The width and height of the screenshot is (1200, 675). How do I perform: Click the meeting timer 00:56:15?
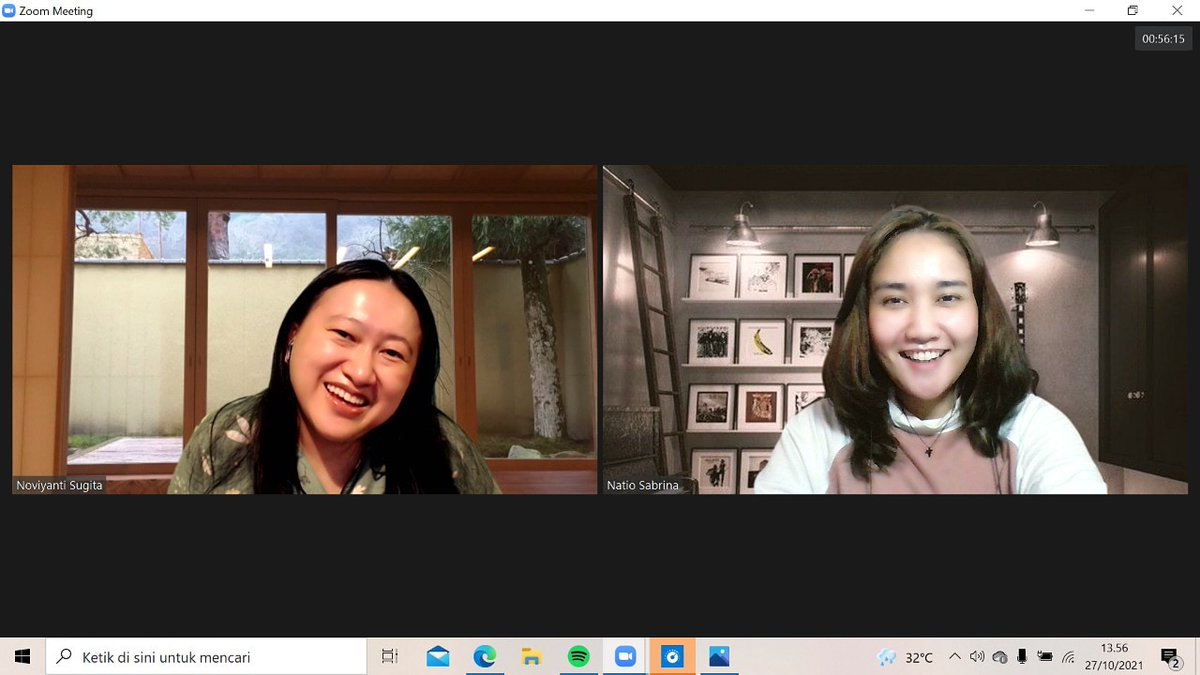(1163, 39)
